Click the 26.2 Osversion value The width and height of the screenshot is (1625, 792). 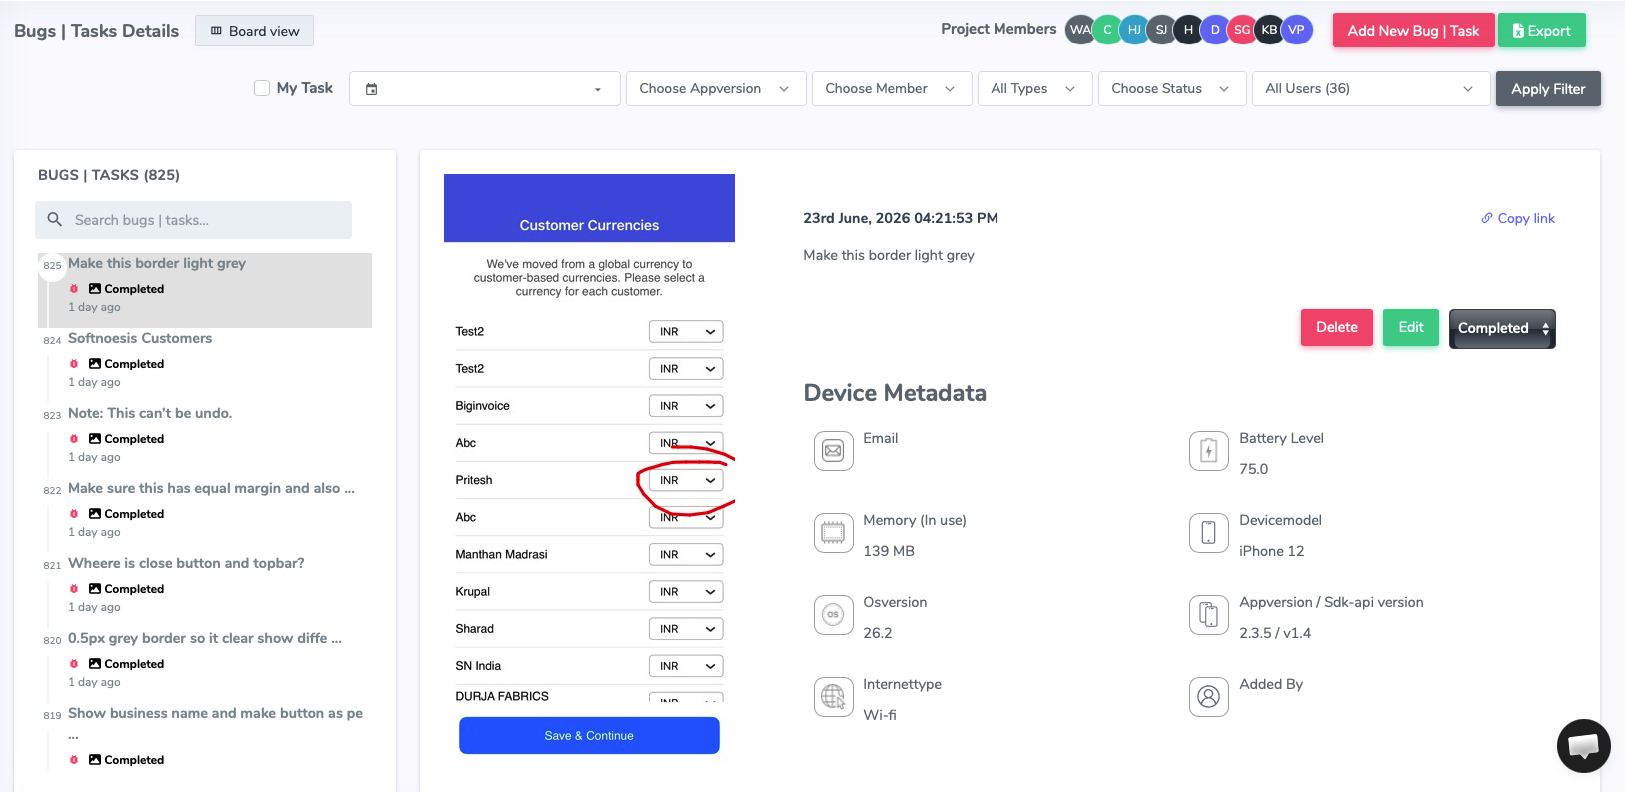click(x=878, y=633)
